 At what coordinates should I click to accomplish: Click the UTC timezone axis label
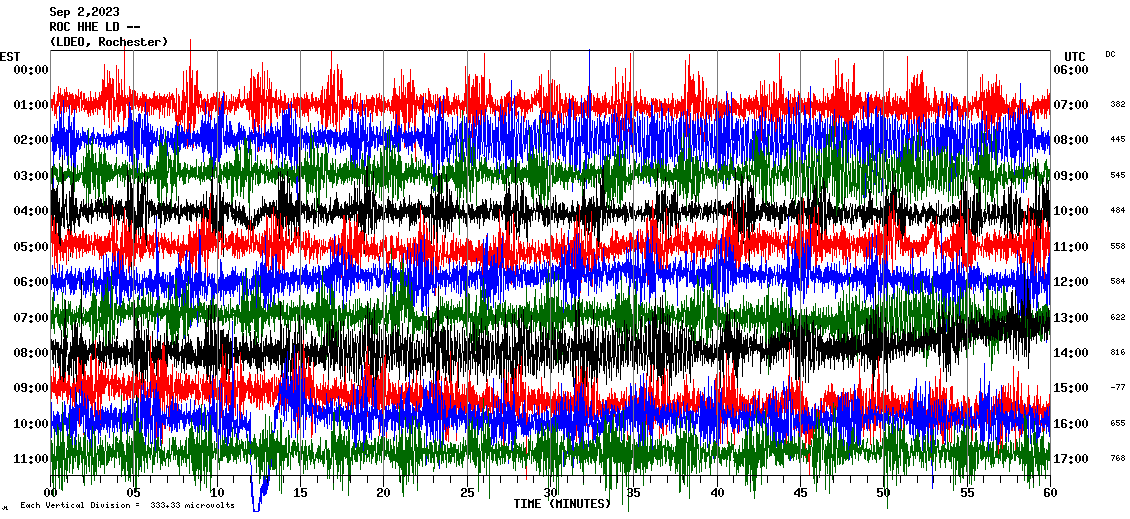coord(1074,56)
